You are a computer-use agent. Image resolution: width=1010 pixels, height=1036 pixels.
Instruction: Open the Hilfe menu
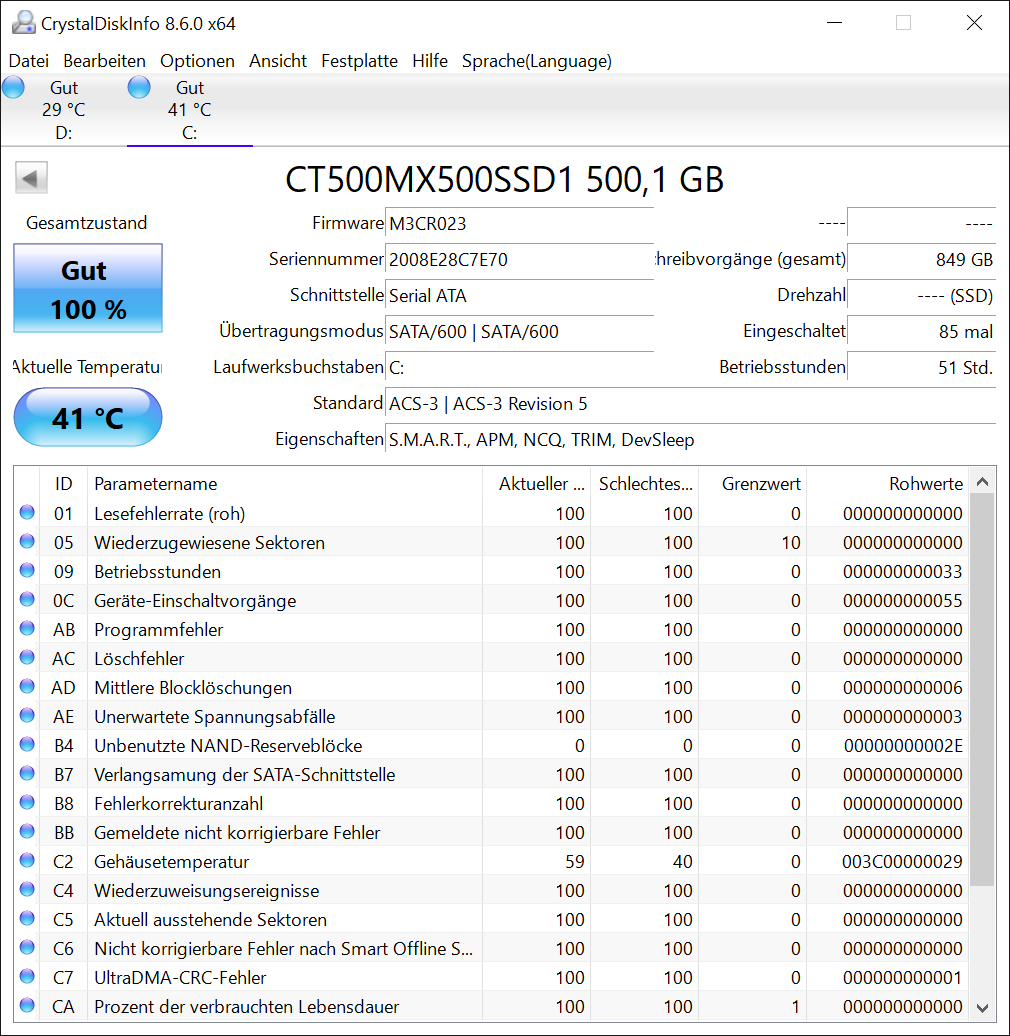(x=430, y=61)
